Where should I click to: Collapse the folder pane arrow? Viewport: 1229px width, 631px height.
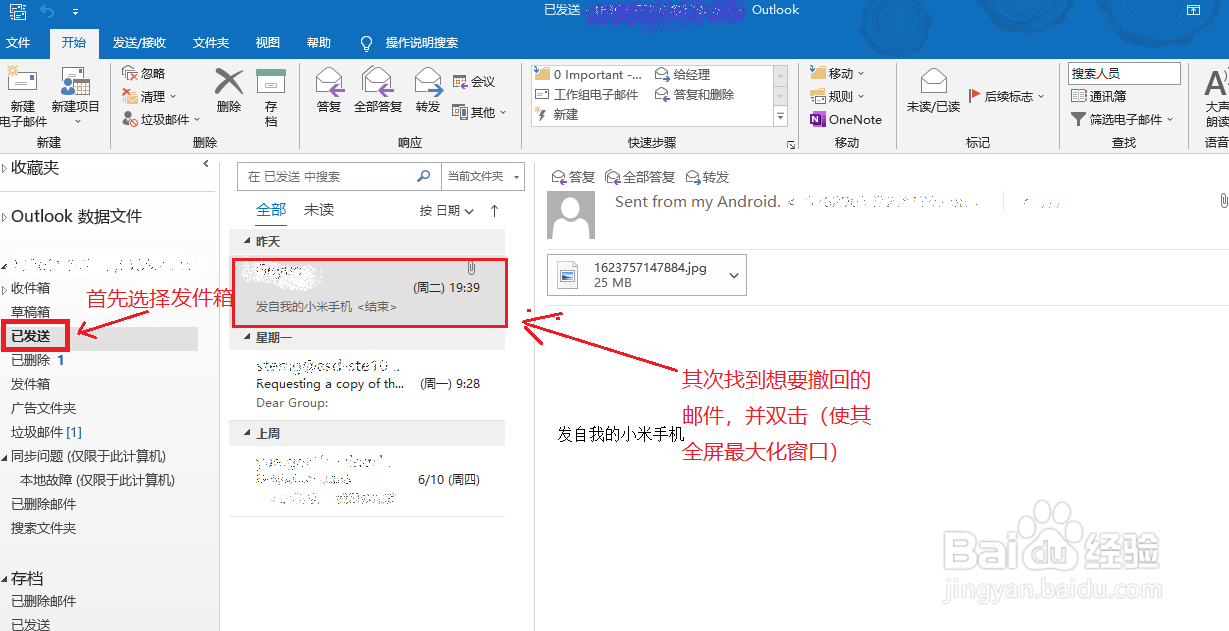(206, 164)
